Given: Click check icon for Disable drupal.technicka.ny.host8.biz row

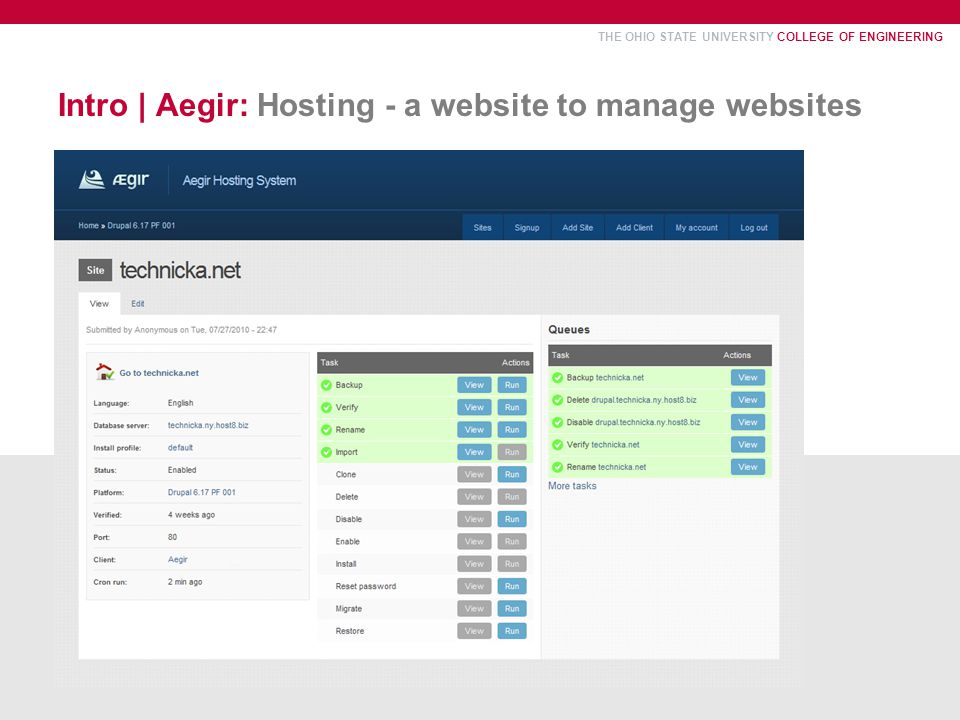Looking at the screenshot, I should coord(557,422).
